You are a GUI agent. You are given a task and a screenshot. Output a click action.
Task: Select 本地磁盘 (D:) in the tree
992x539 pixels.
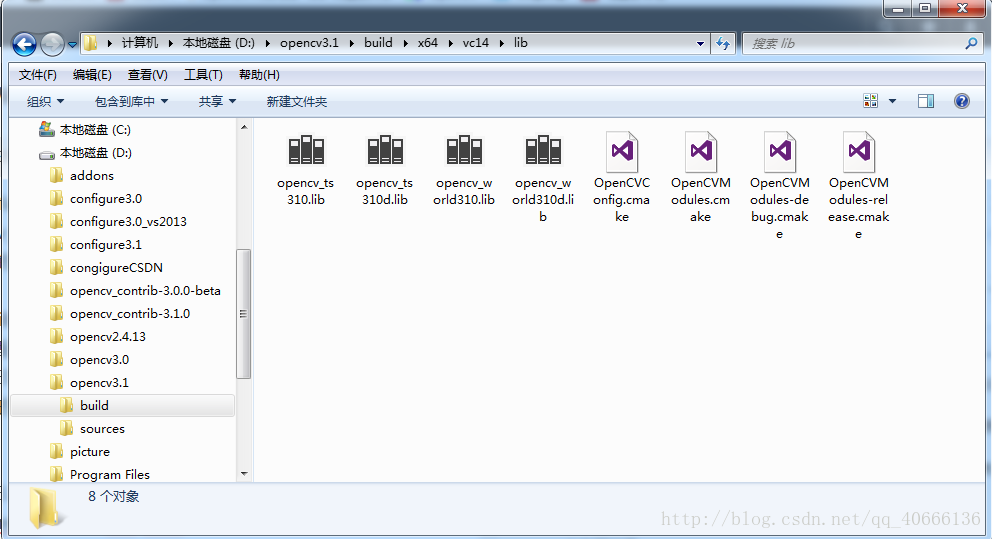96,152
